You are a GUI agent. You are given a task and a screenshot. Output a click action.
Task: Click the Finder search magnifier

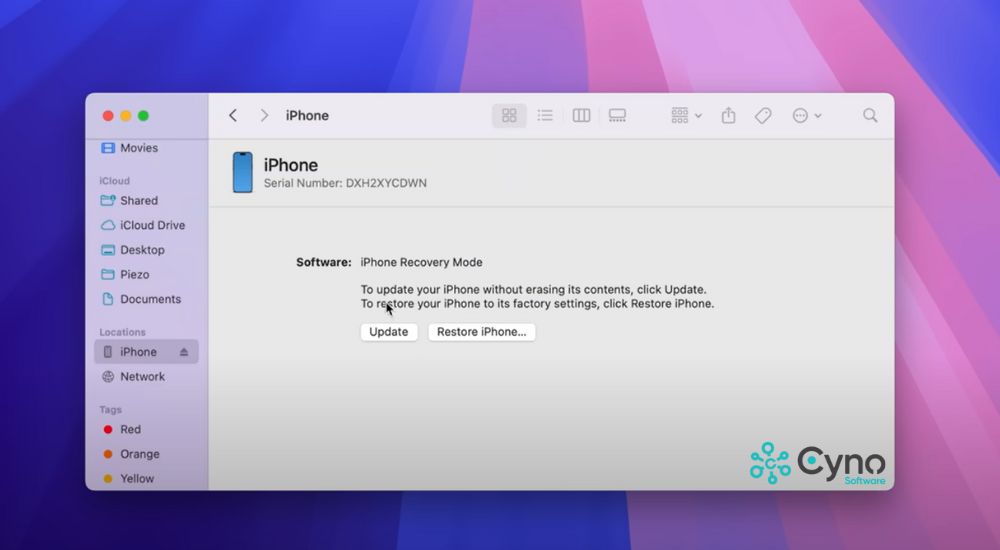870,115
